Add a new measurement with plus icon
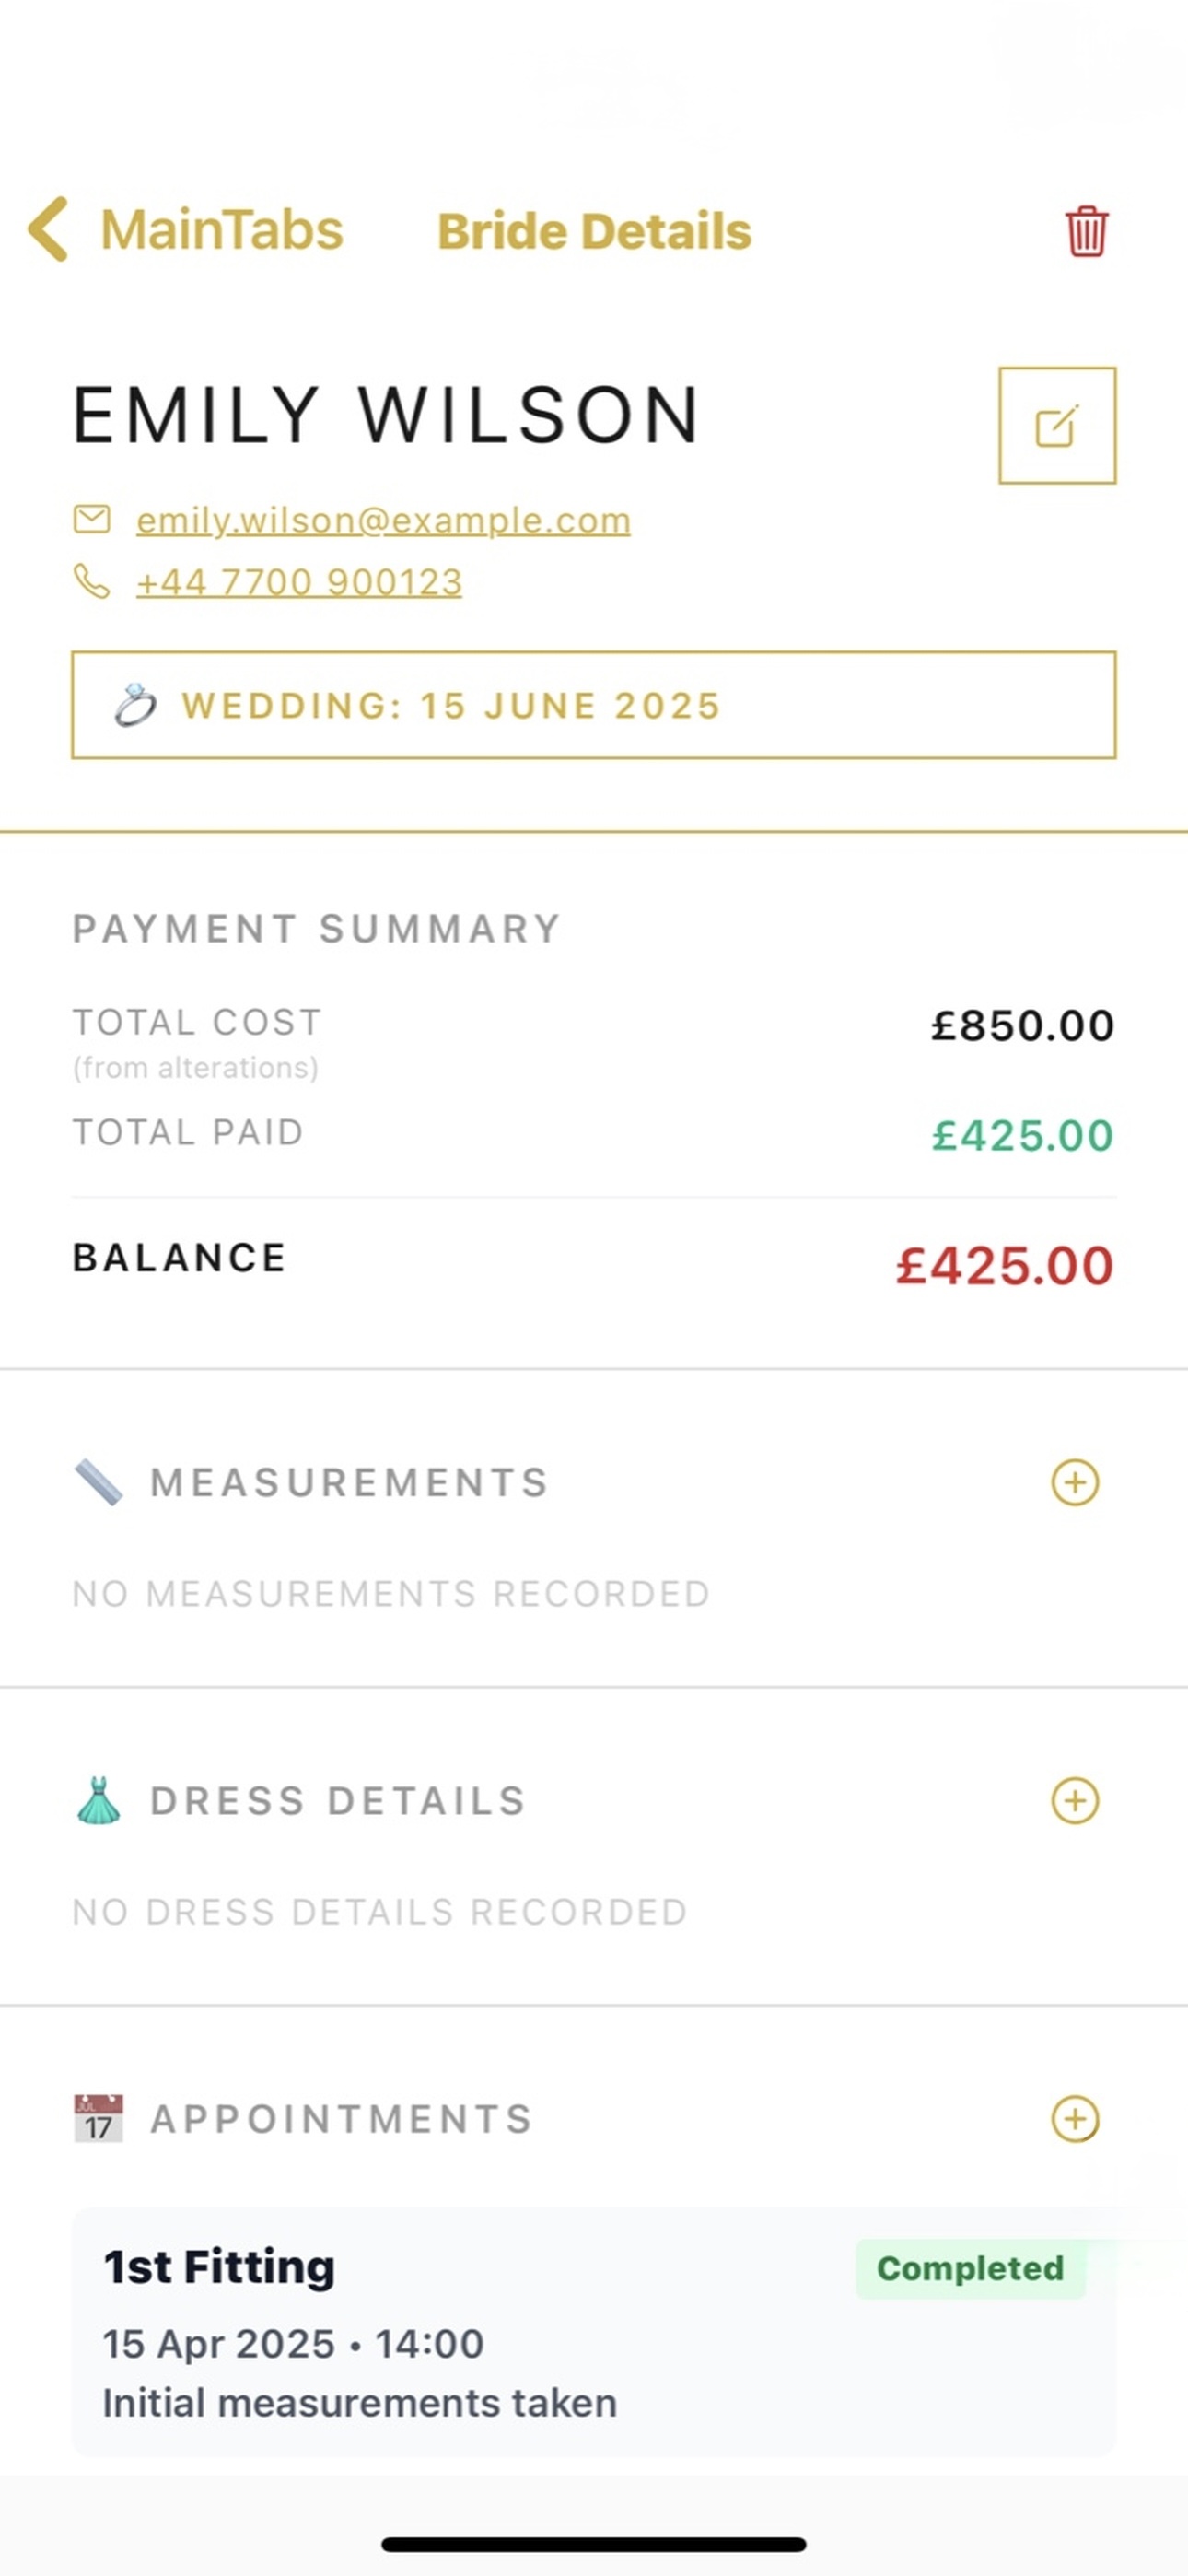 (1075, 1482)
